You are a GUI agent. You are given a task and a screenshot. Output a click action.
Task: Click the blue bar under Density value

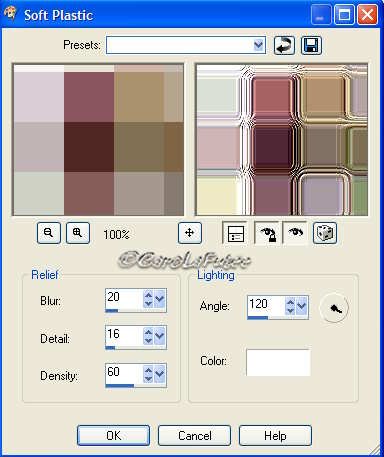click(x=120, y=386)
